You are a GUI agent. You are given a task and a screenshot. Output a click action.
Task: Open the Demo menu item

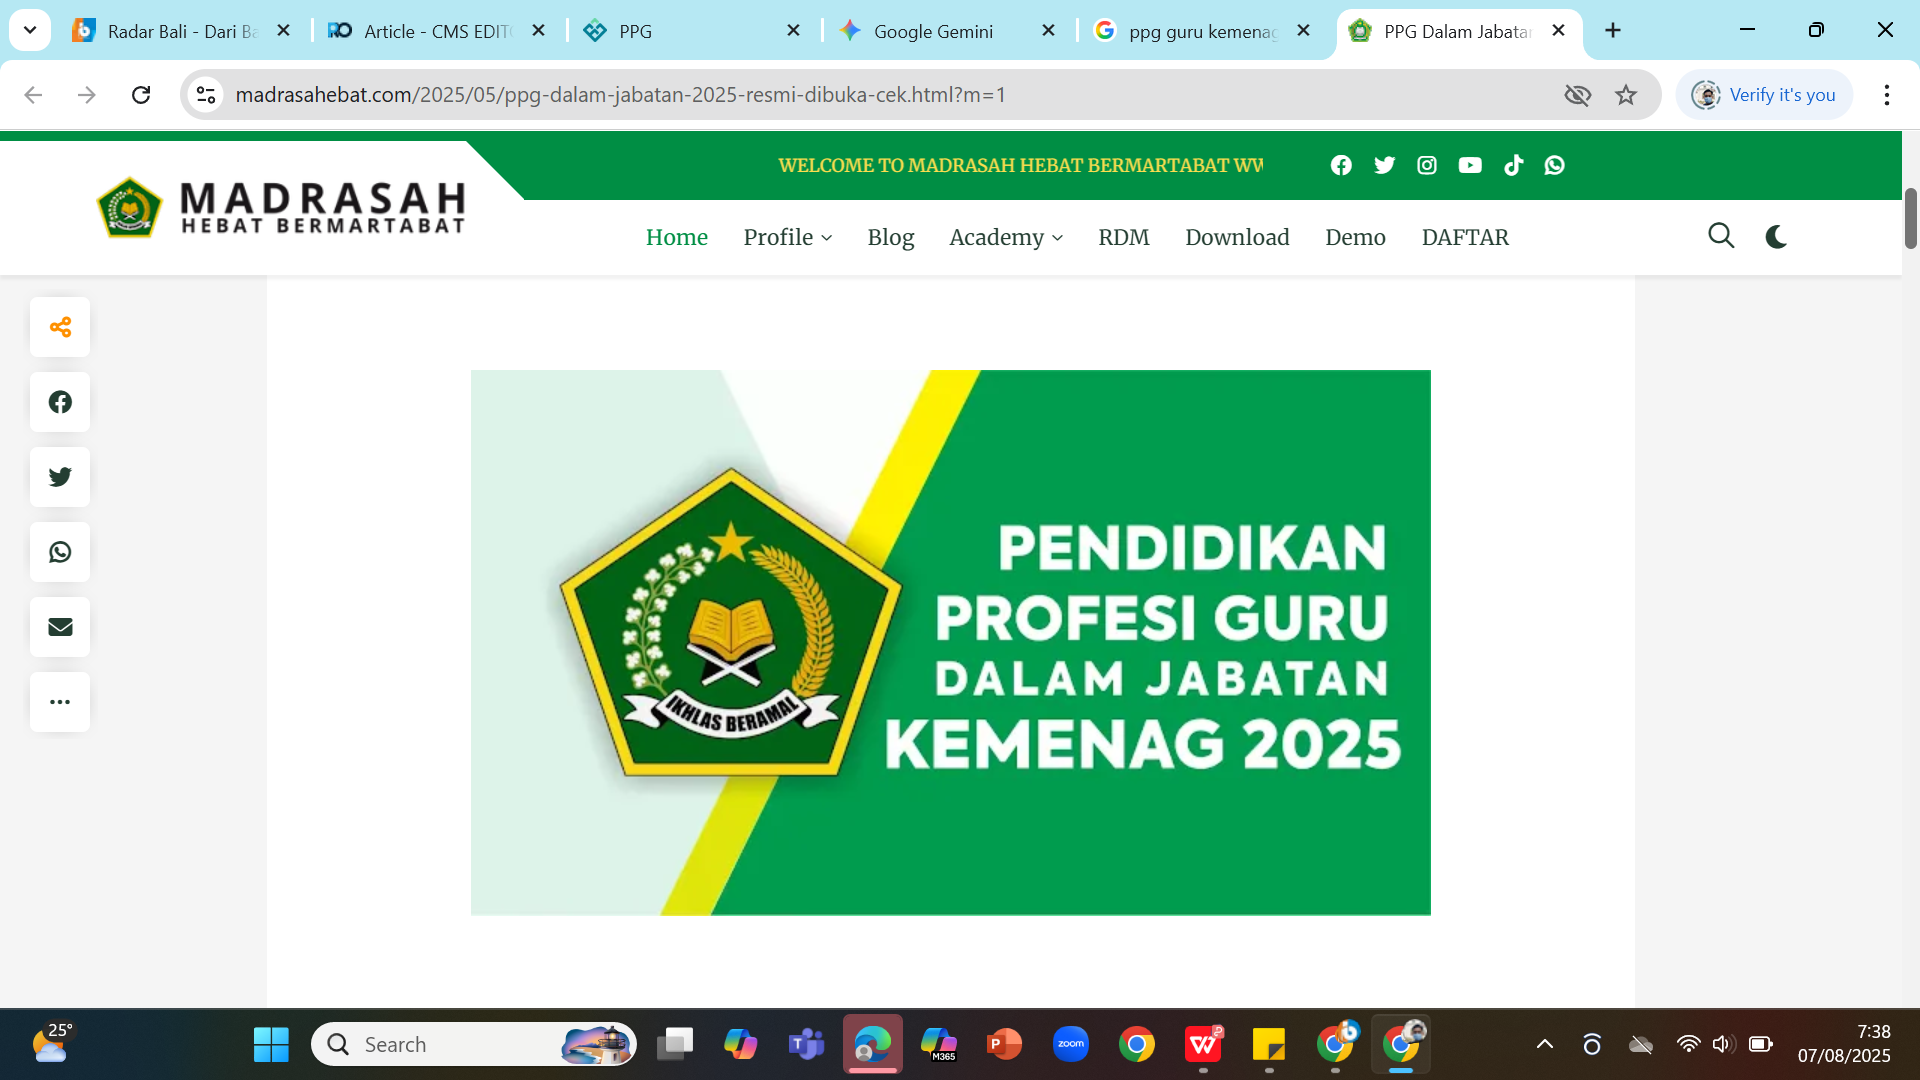tap(1355, 237)
